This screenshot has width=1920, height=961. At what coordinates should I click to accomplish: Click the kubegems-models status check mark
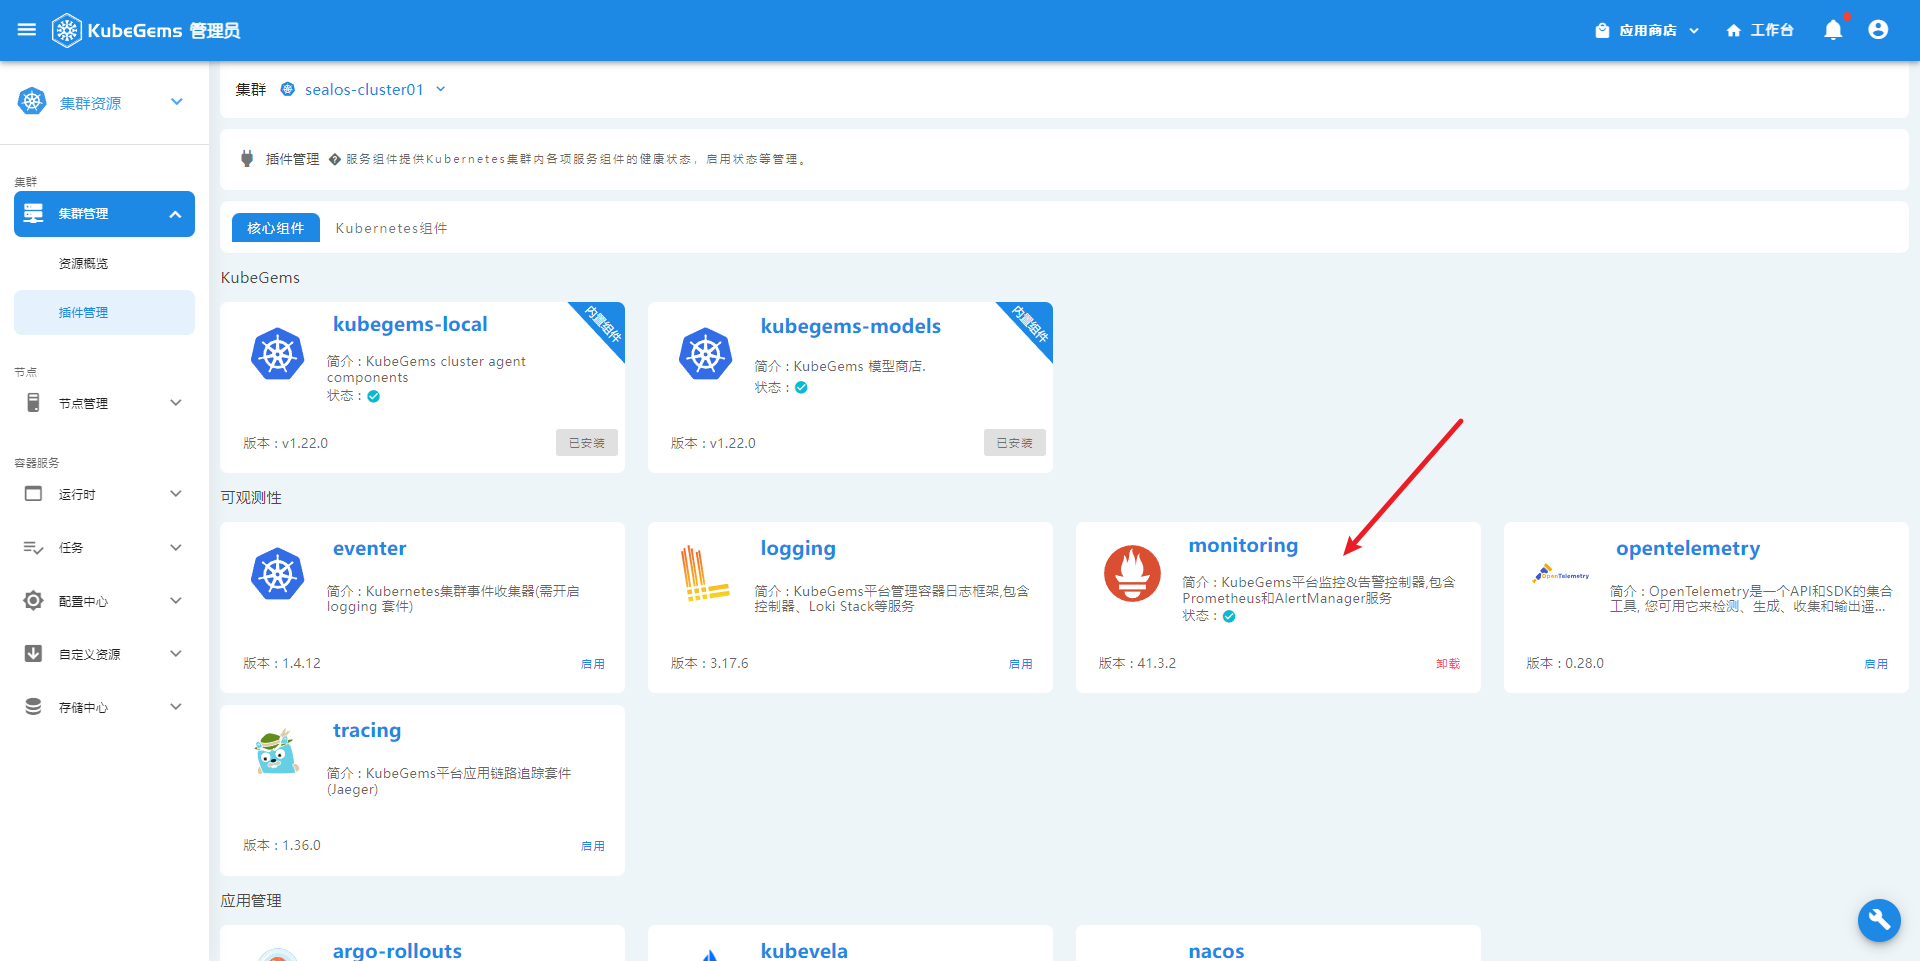pyautogui.click(x=801, y=387)
